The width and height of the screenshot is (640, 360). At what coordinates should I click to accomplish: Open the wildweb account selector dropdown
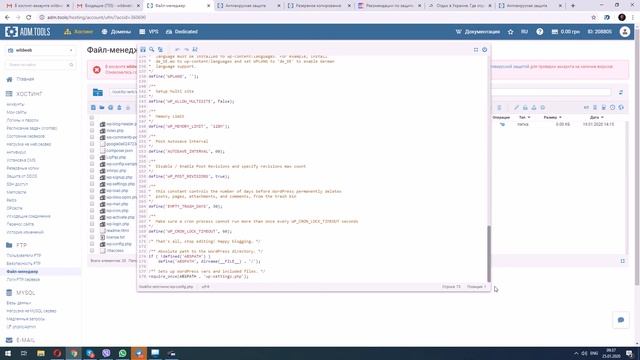pyautogui.click(x=40, y=50)
